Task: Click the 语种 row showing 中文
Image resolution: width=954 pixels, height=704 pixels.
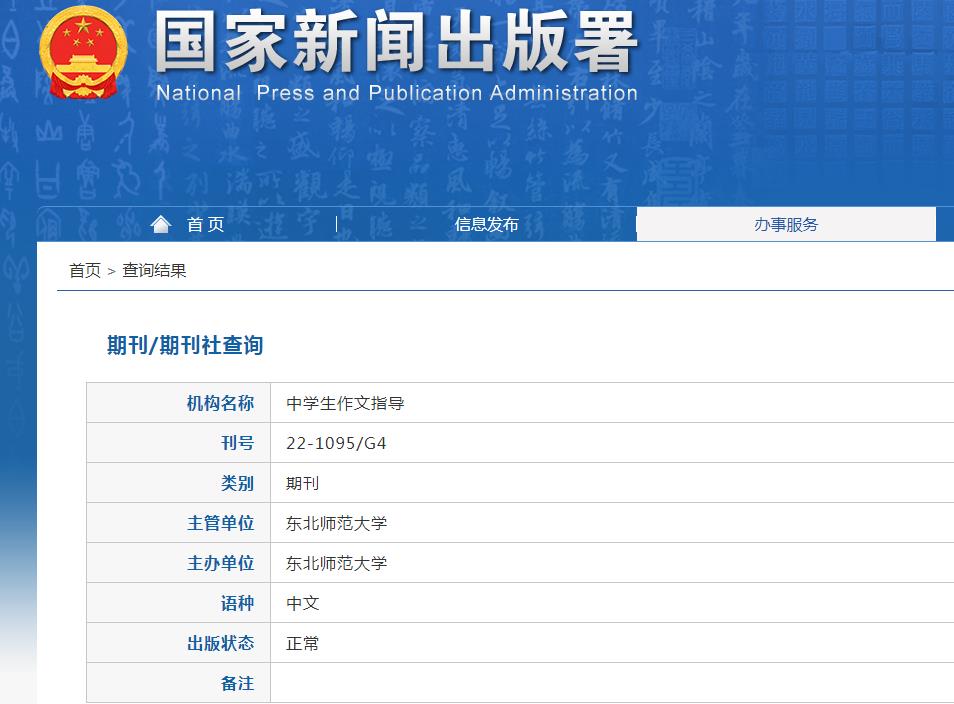Action: point(303,603)
